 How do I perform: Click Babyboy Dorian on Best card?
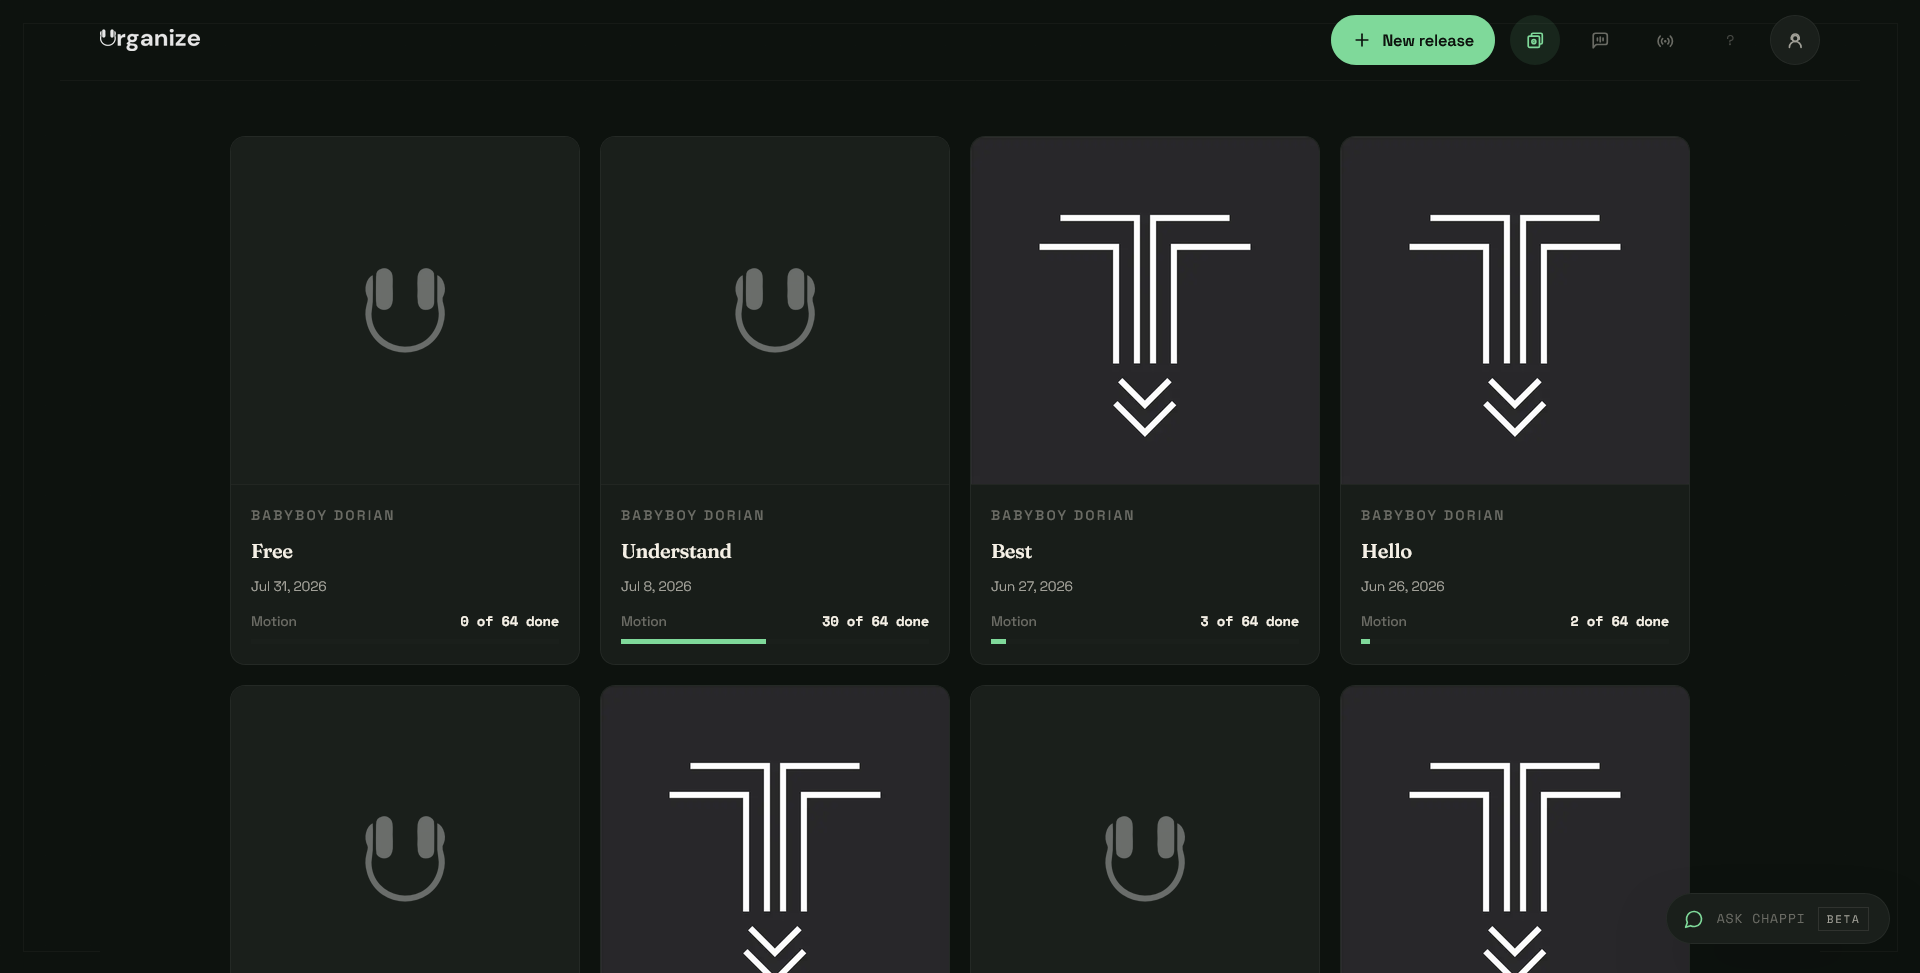(1063, 515)
